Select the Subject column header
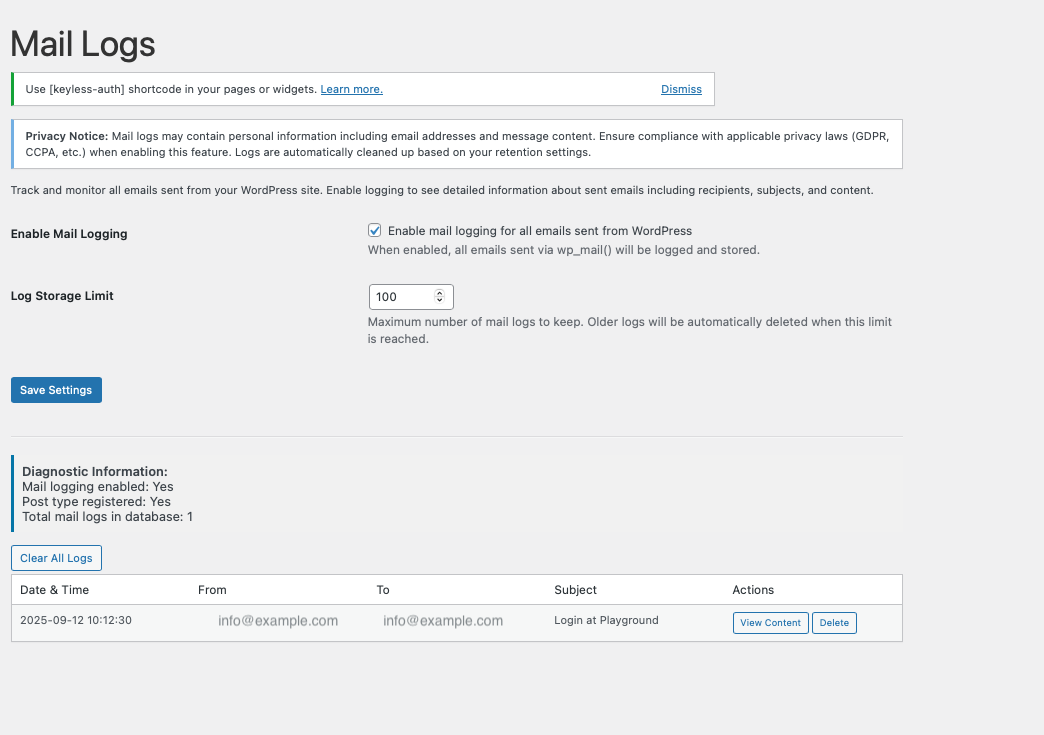This screenshot has height=735, width=1044. [x=575, y=590]
